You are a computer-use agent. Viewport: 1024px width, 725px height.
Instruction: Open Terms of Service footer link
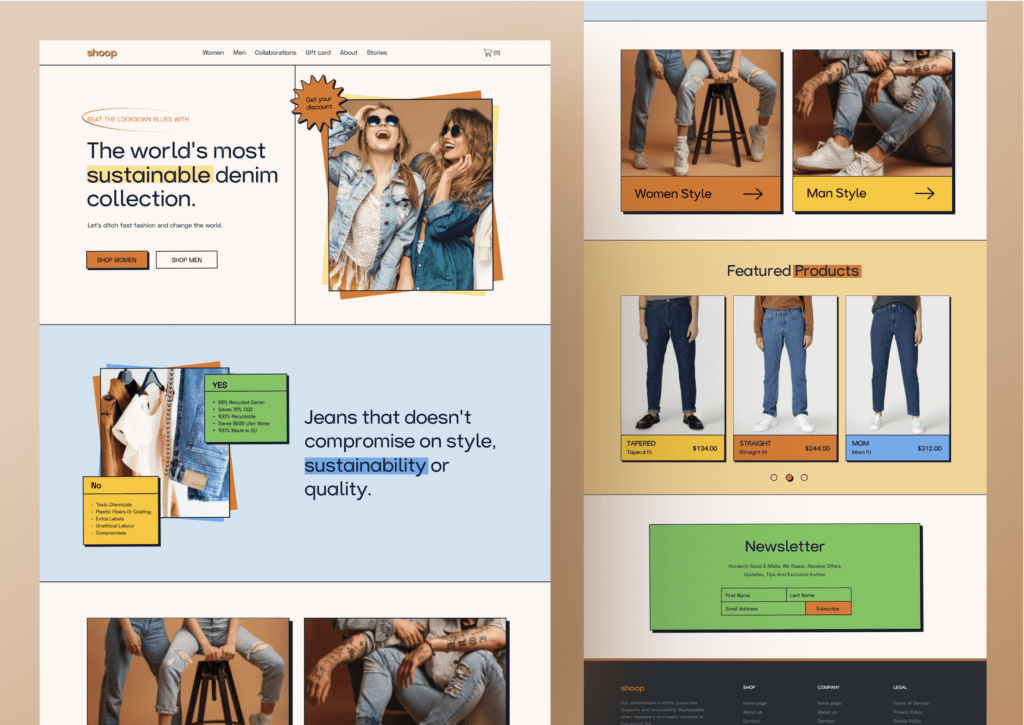[910, 703]
